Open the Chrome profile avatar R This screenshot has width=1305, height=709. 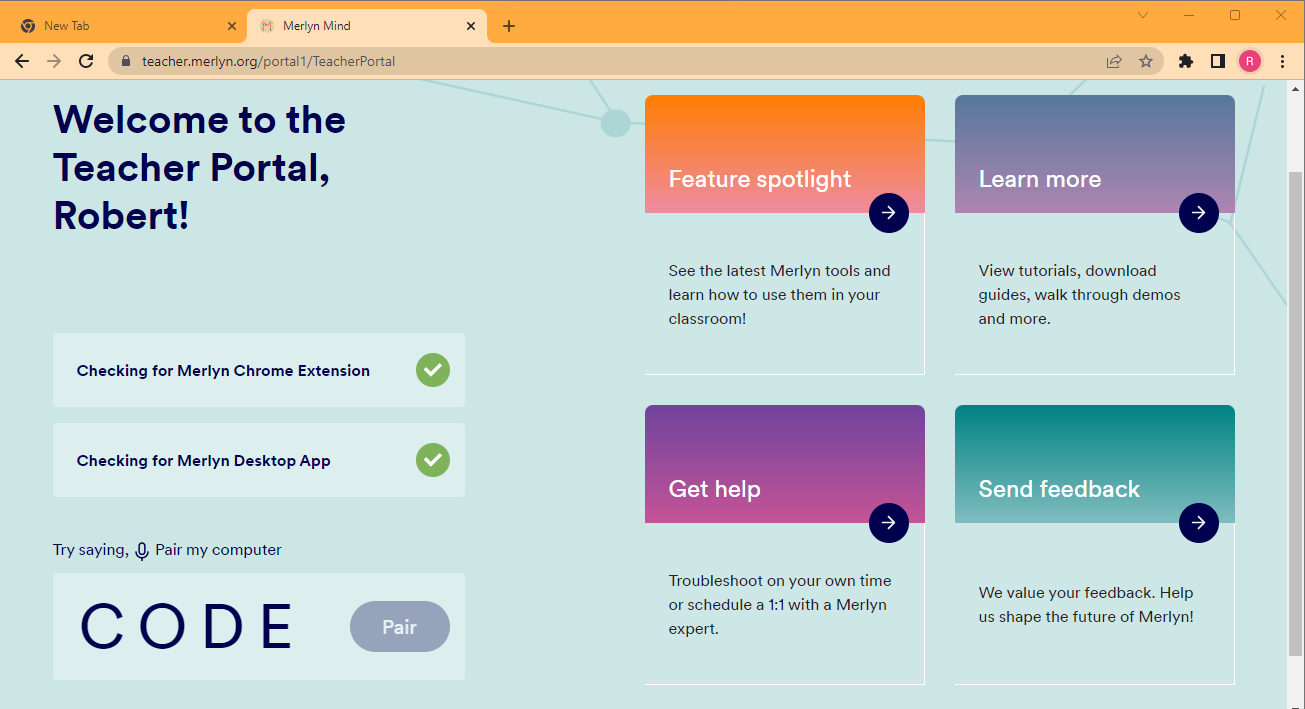1250,61
